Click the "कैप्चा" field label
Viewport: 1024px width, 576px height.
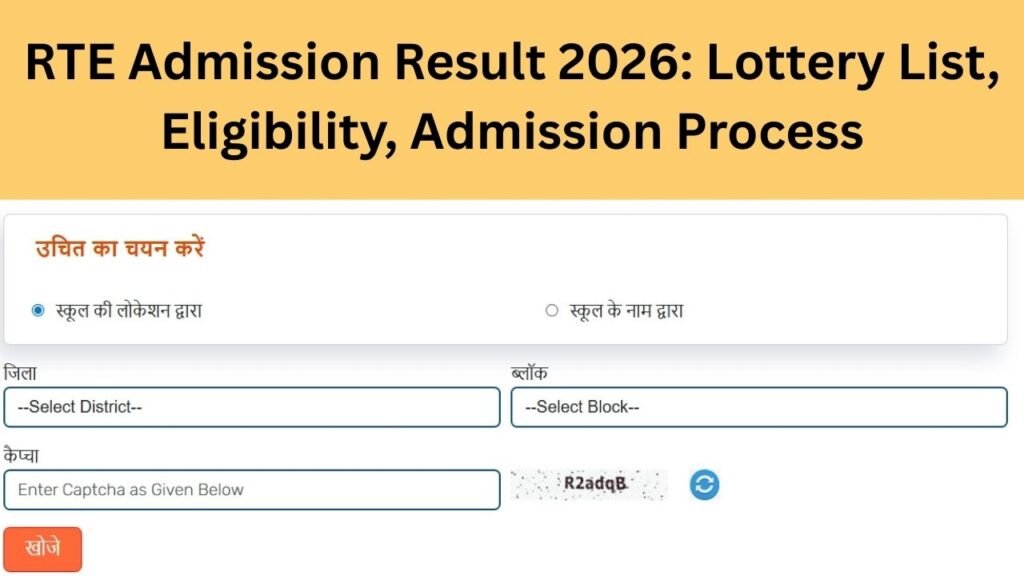point(22,455)
